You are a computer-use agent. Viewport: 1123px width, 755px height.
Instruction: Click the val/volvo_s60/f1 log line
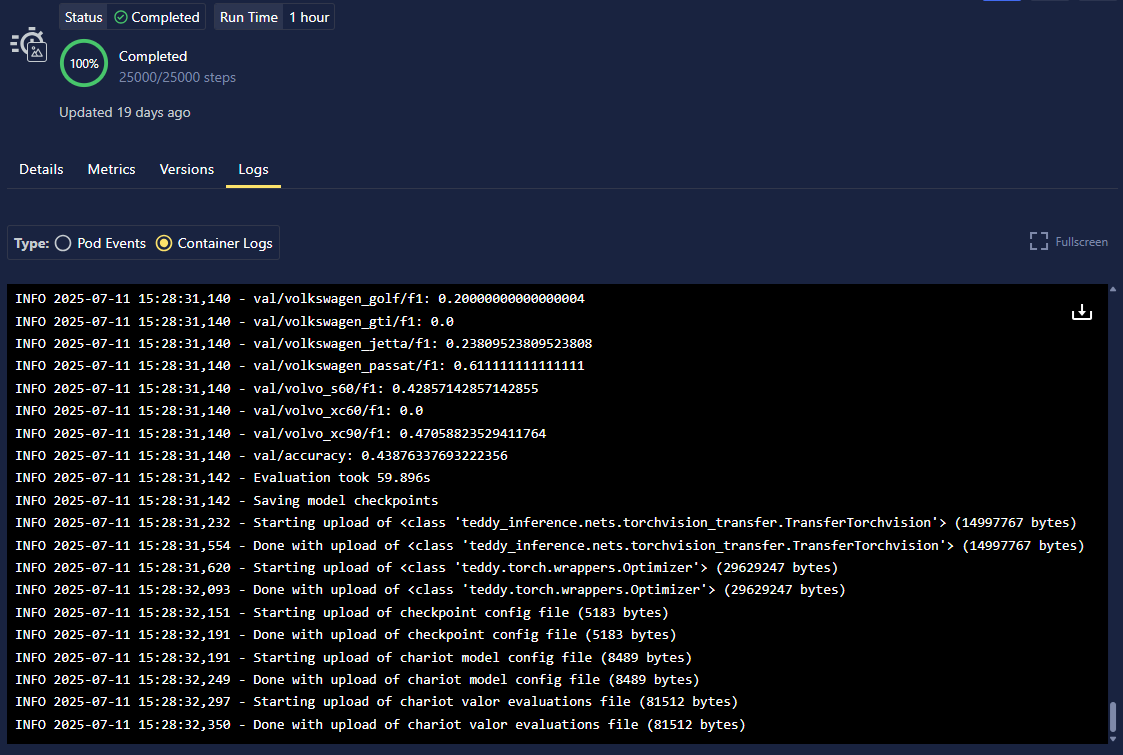click(276, 389)
